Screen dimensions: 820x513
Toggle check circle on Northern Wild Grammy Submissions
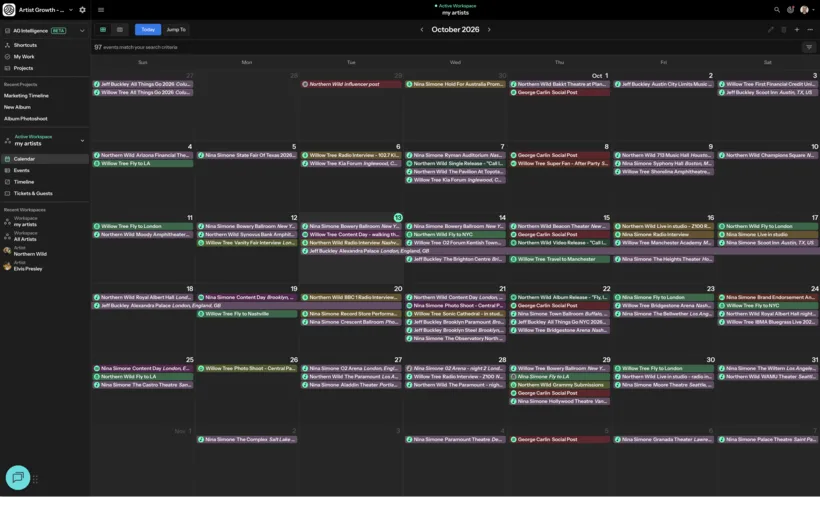[x=514, y=385]
